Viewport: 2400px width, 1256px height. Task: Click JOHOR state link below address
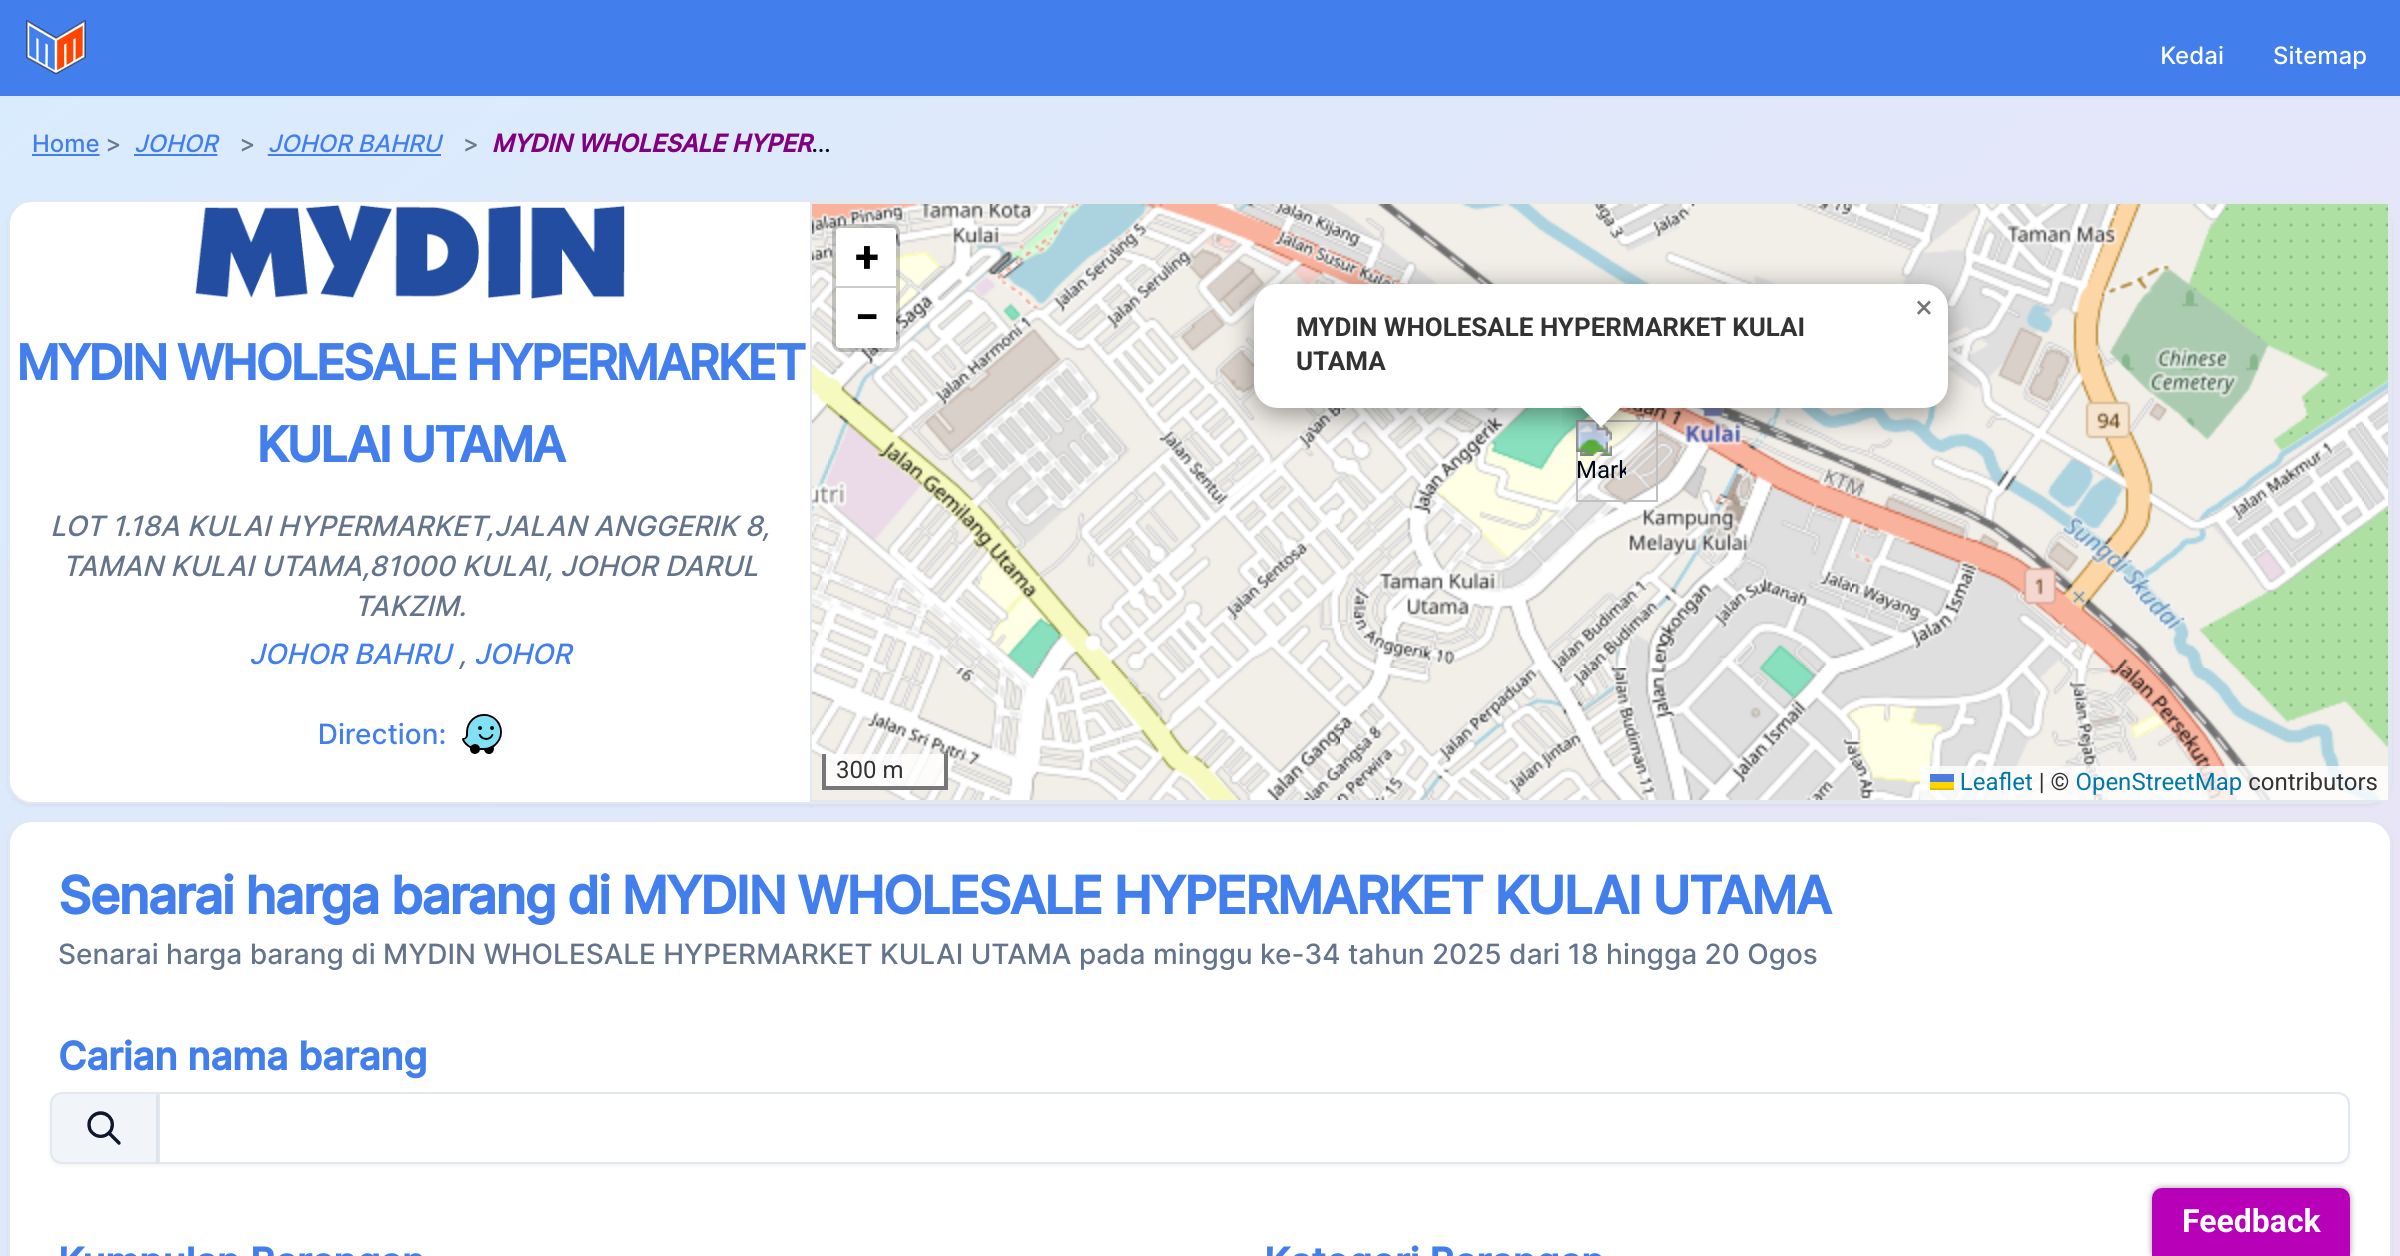524,654
